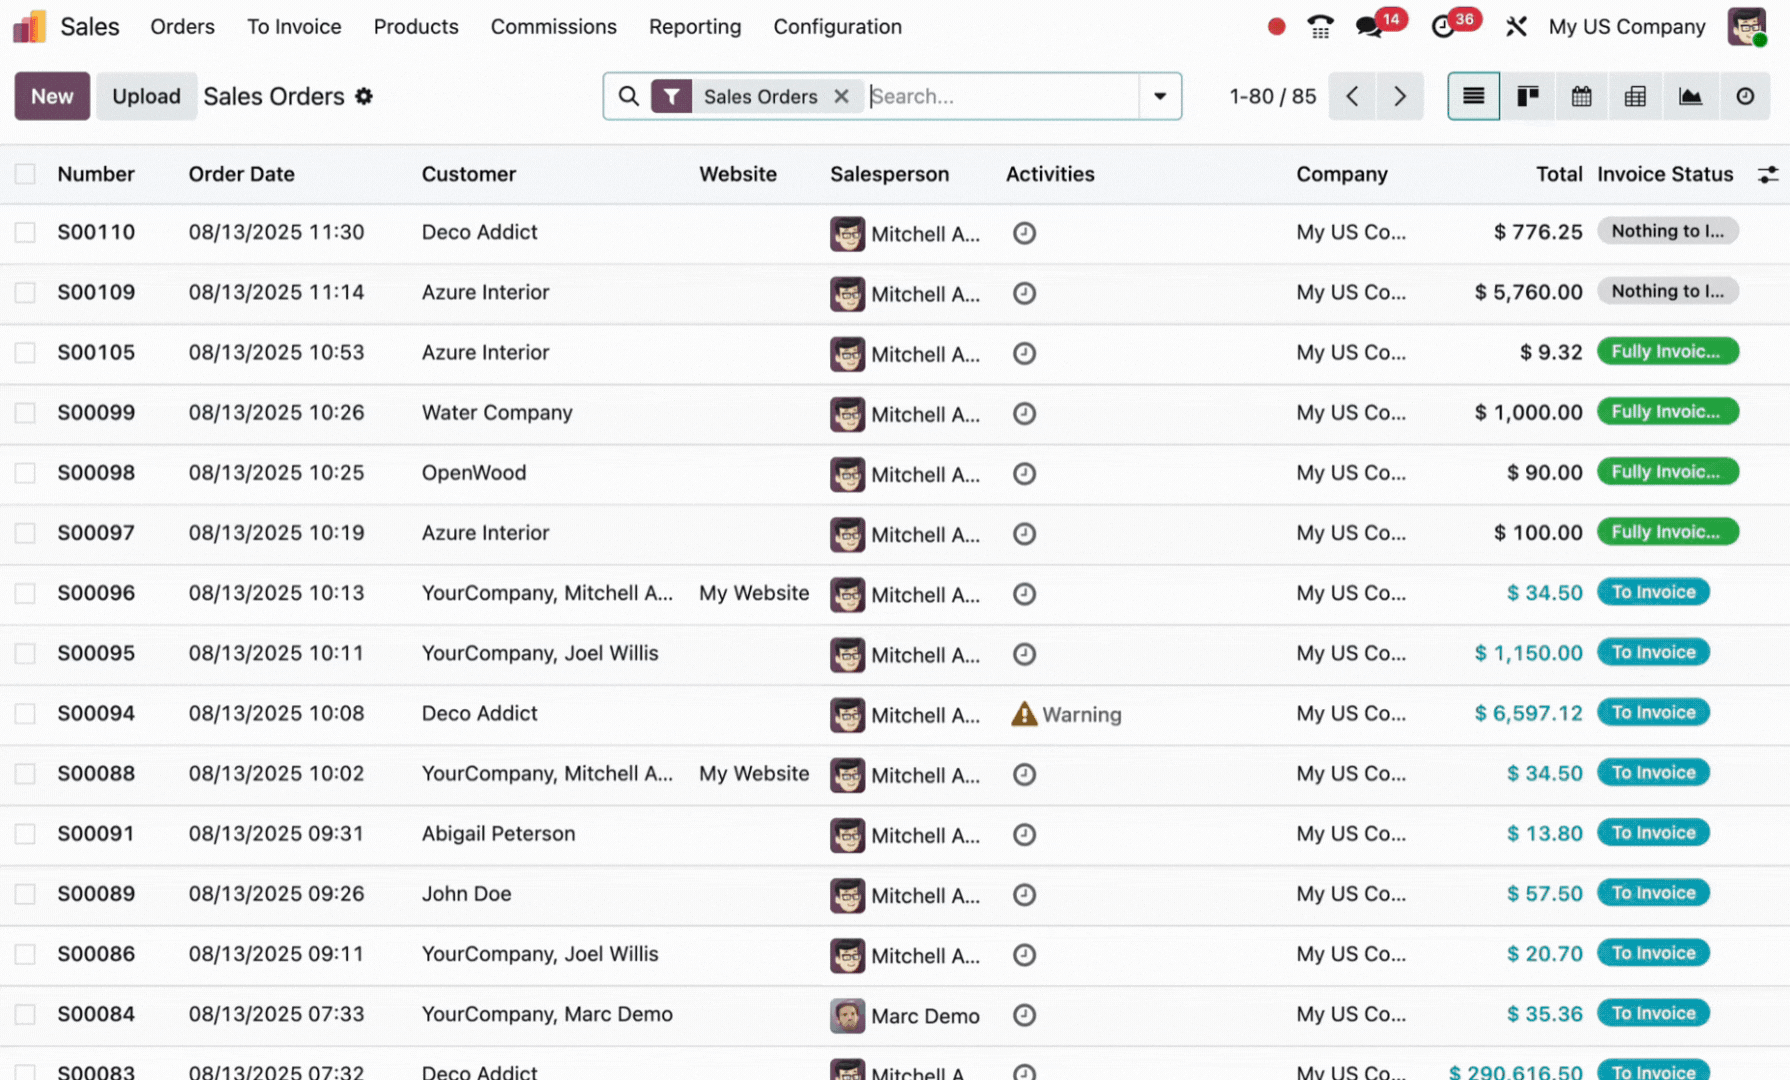This screenshot has width=1790, height=1080.
Task: Expand the search options dropdown arrow
Action: (1160, 96)
